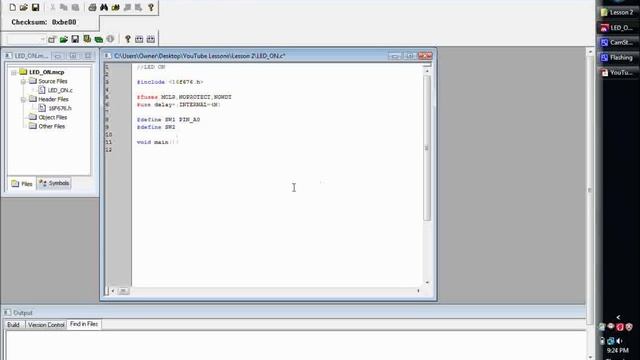The image size is (640, 360).
Task: Switch to the Symbols tab
Action: pos(54,183)
